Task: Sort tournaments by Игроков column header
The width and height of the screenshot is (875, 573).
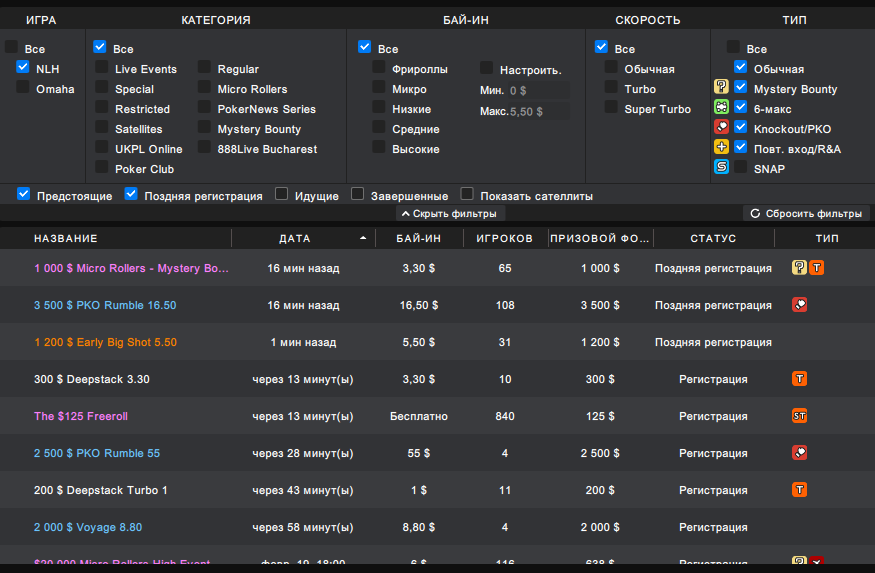Action: [504, 238]
